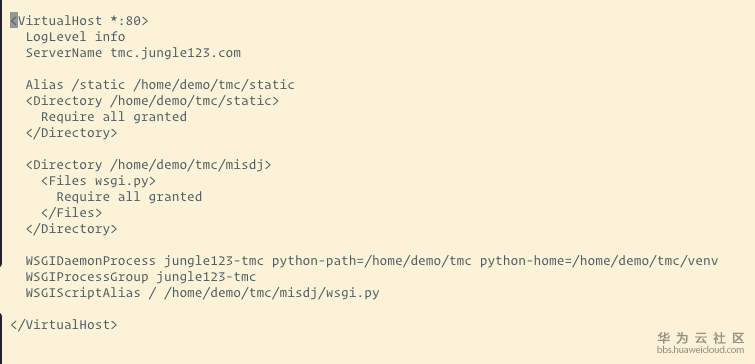
Task: Click the first closing Directory tag
Action: [71, 132]
